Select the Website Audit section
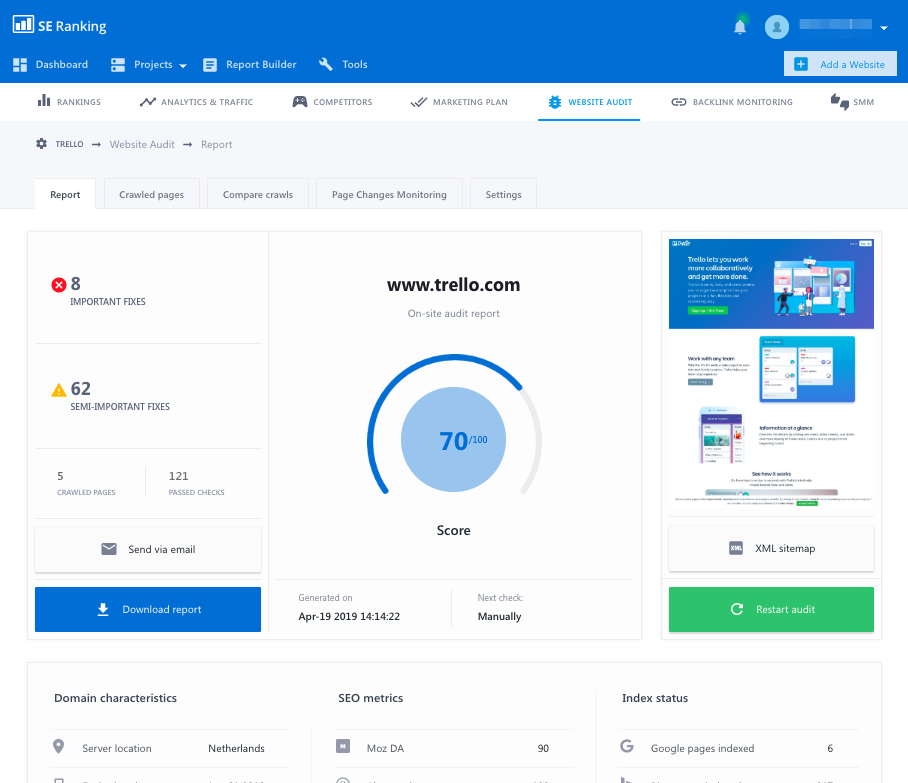Viewport: 908px width, 783px height. (600, 102)
